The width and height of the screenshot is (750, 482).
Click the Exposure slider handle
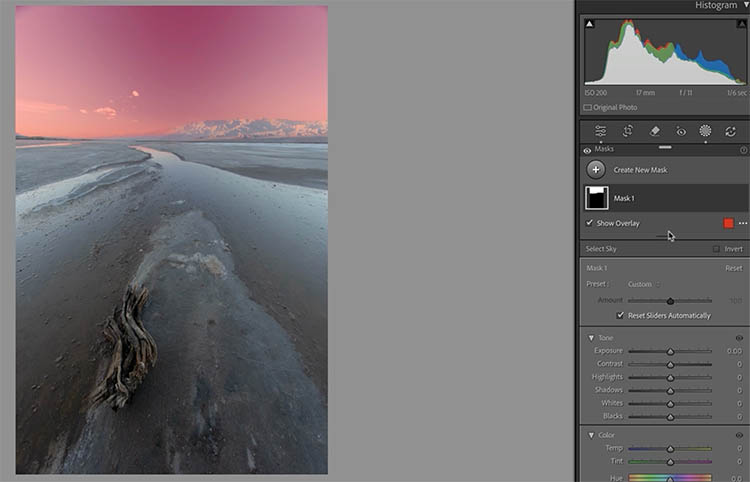(670, 351)
